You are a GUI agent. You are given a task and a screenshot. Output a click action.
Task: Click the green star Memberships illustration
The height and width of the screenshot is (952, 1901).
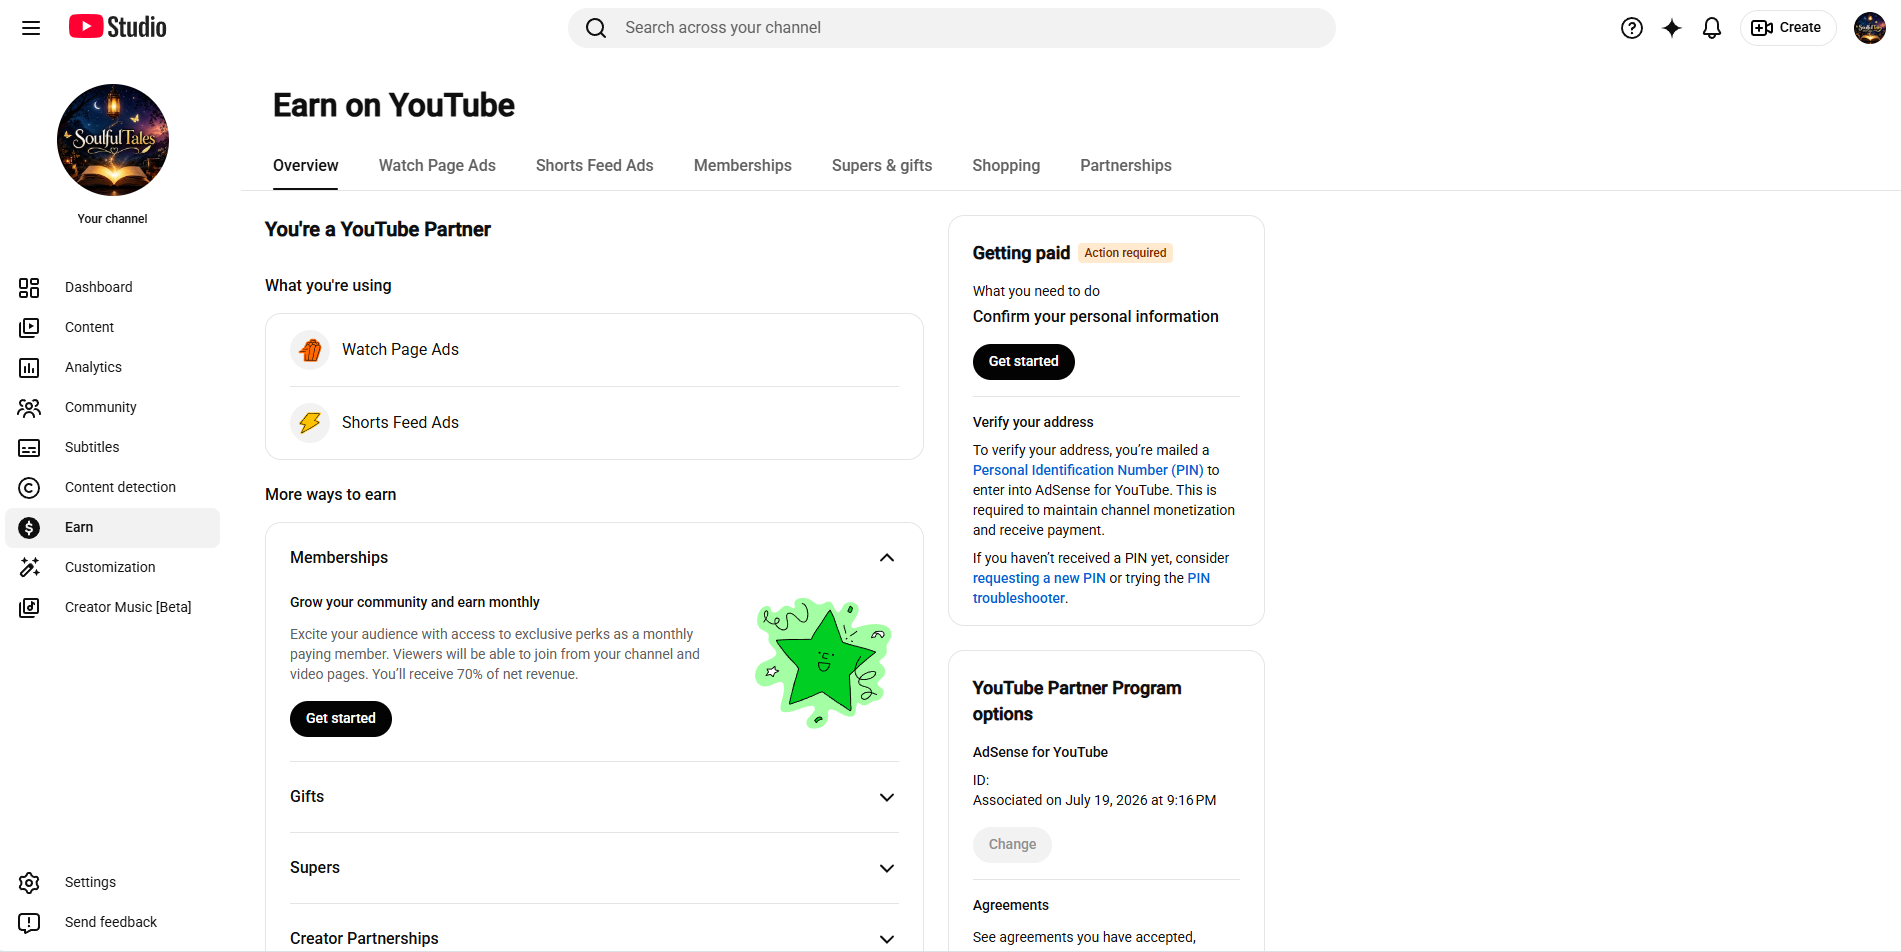coord(823,663)
